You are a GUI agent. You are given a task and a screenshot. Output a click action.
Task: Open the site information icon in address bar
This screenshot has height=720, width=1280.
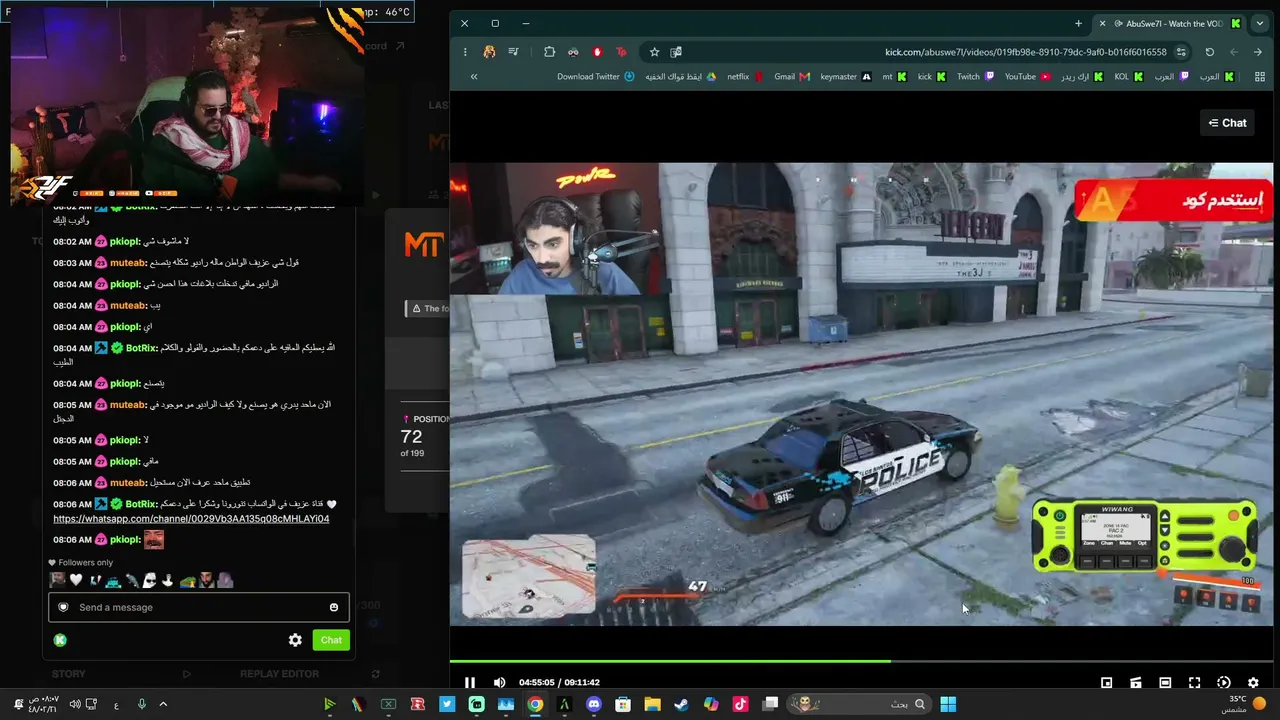[x=1181, y=52]
